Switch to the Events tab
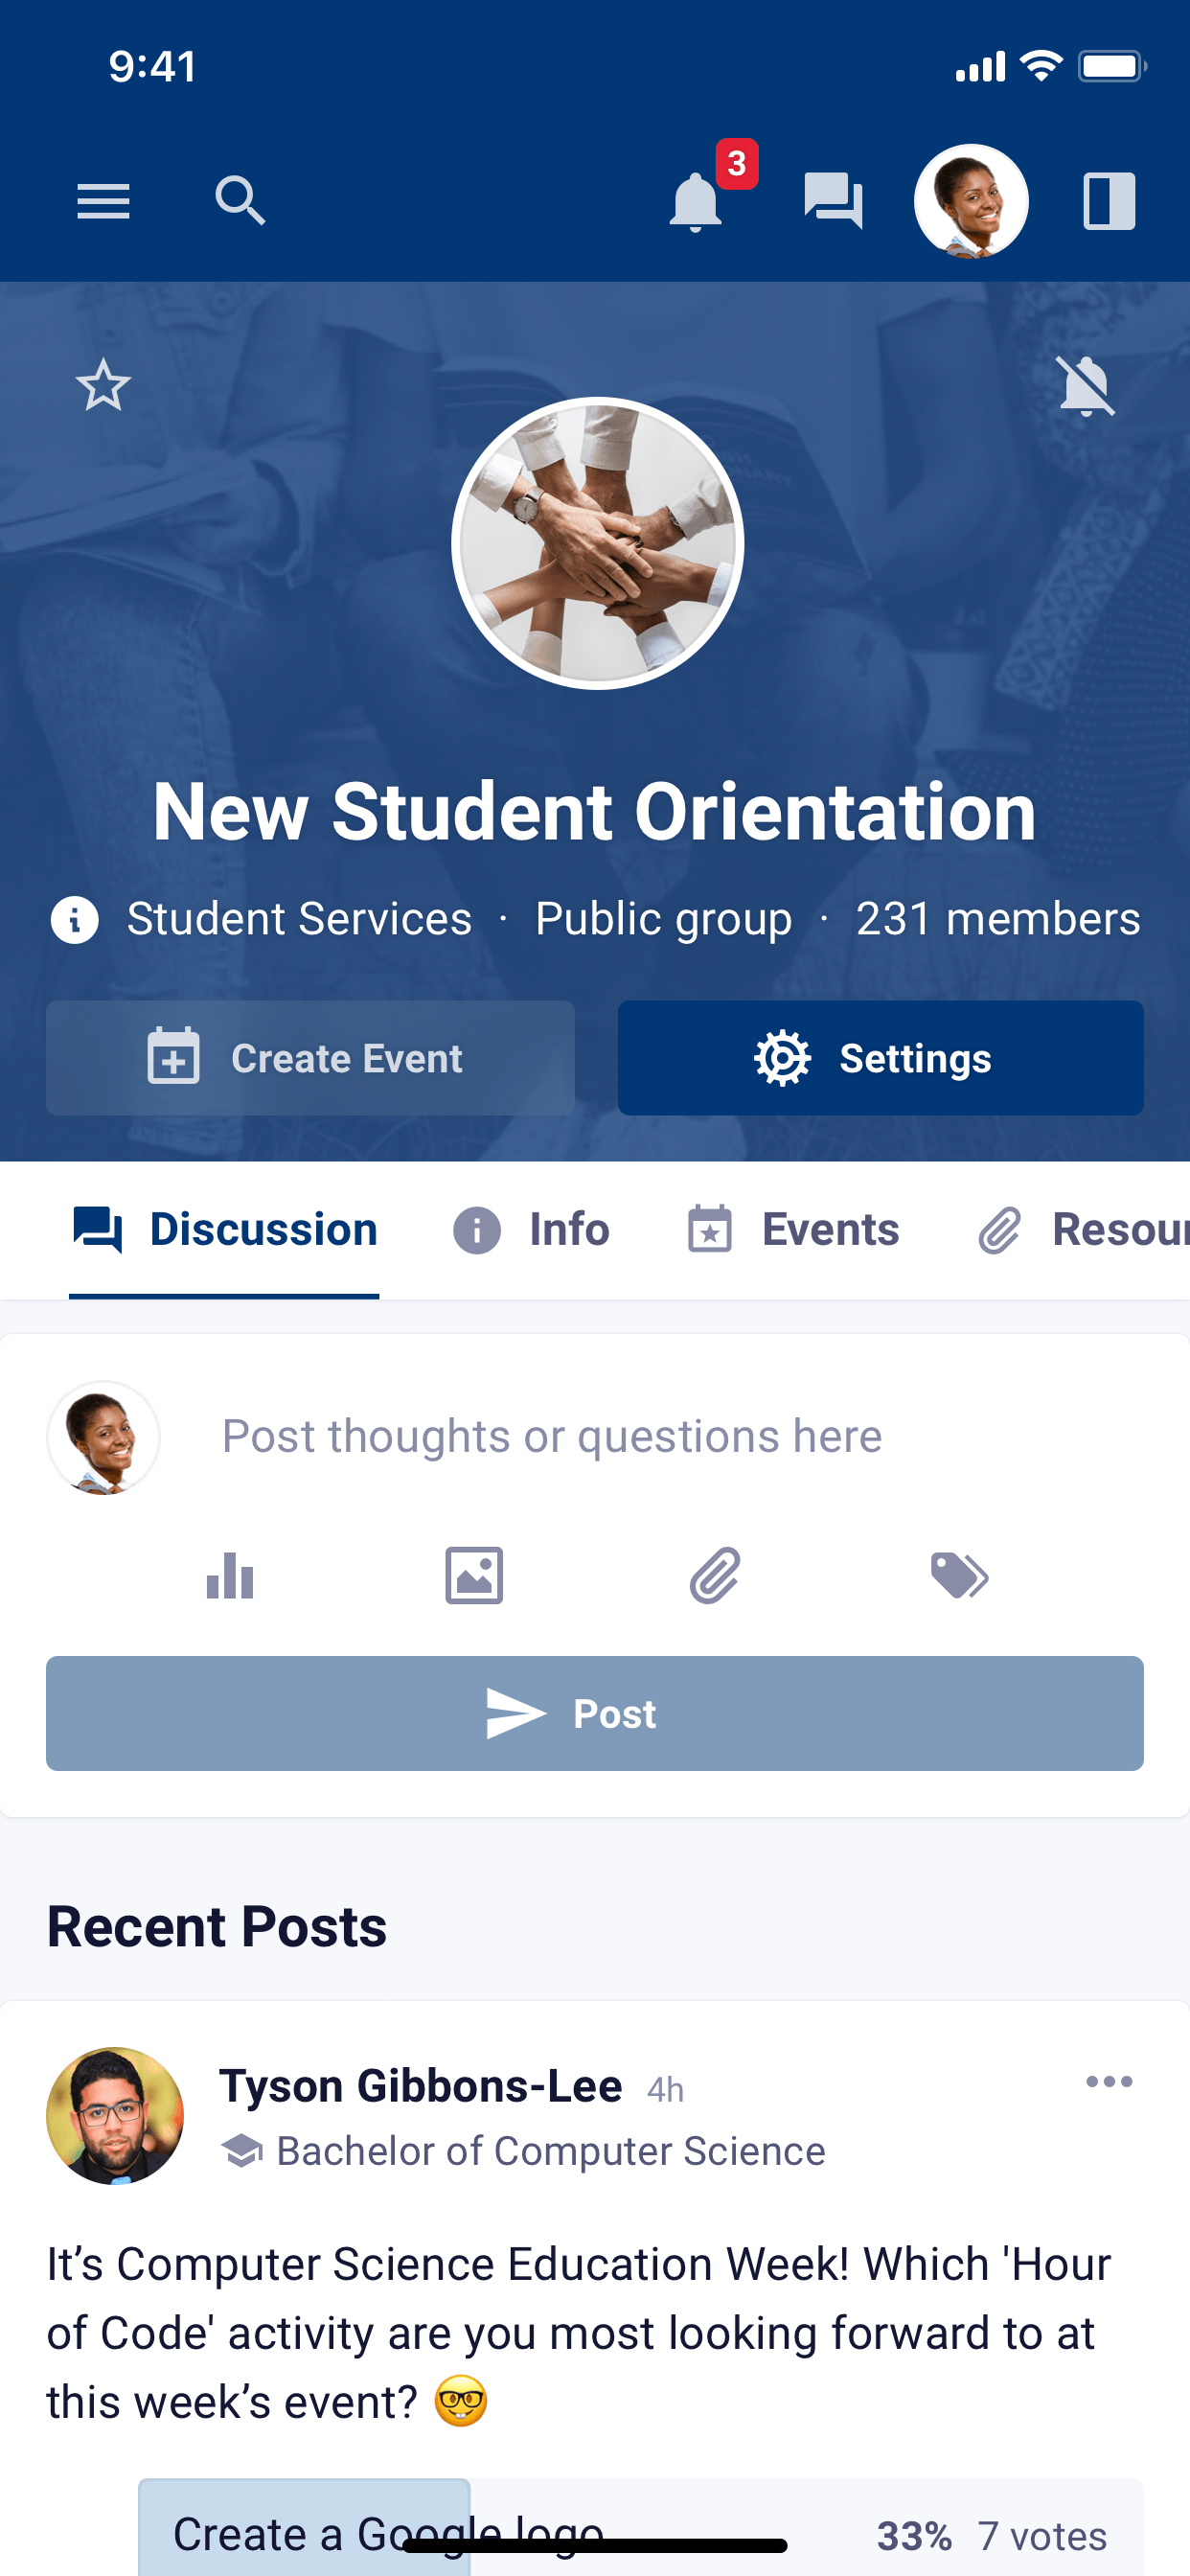The height and width of the screenshot is (2576, 1190). (x=794, y=1229)
